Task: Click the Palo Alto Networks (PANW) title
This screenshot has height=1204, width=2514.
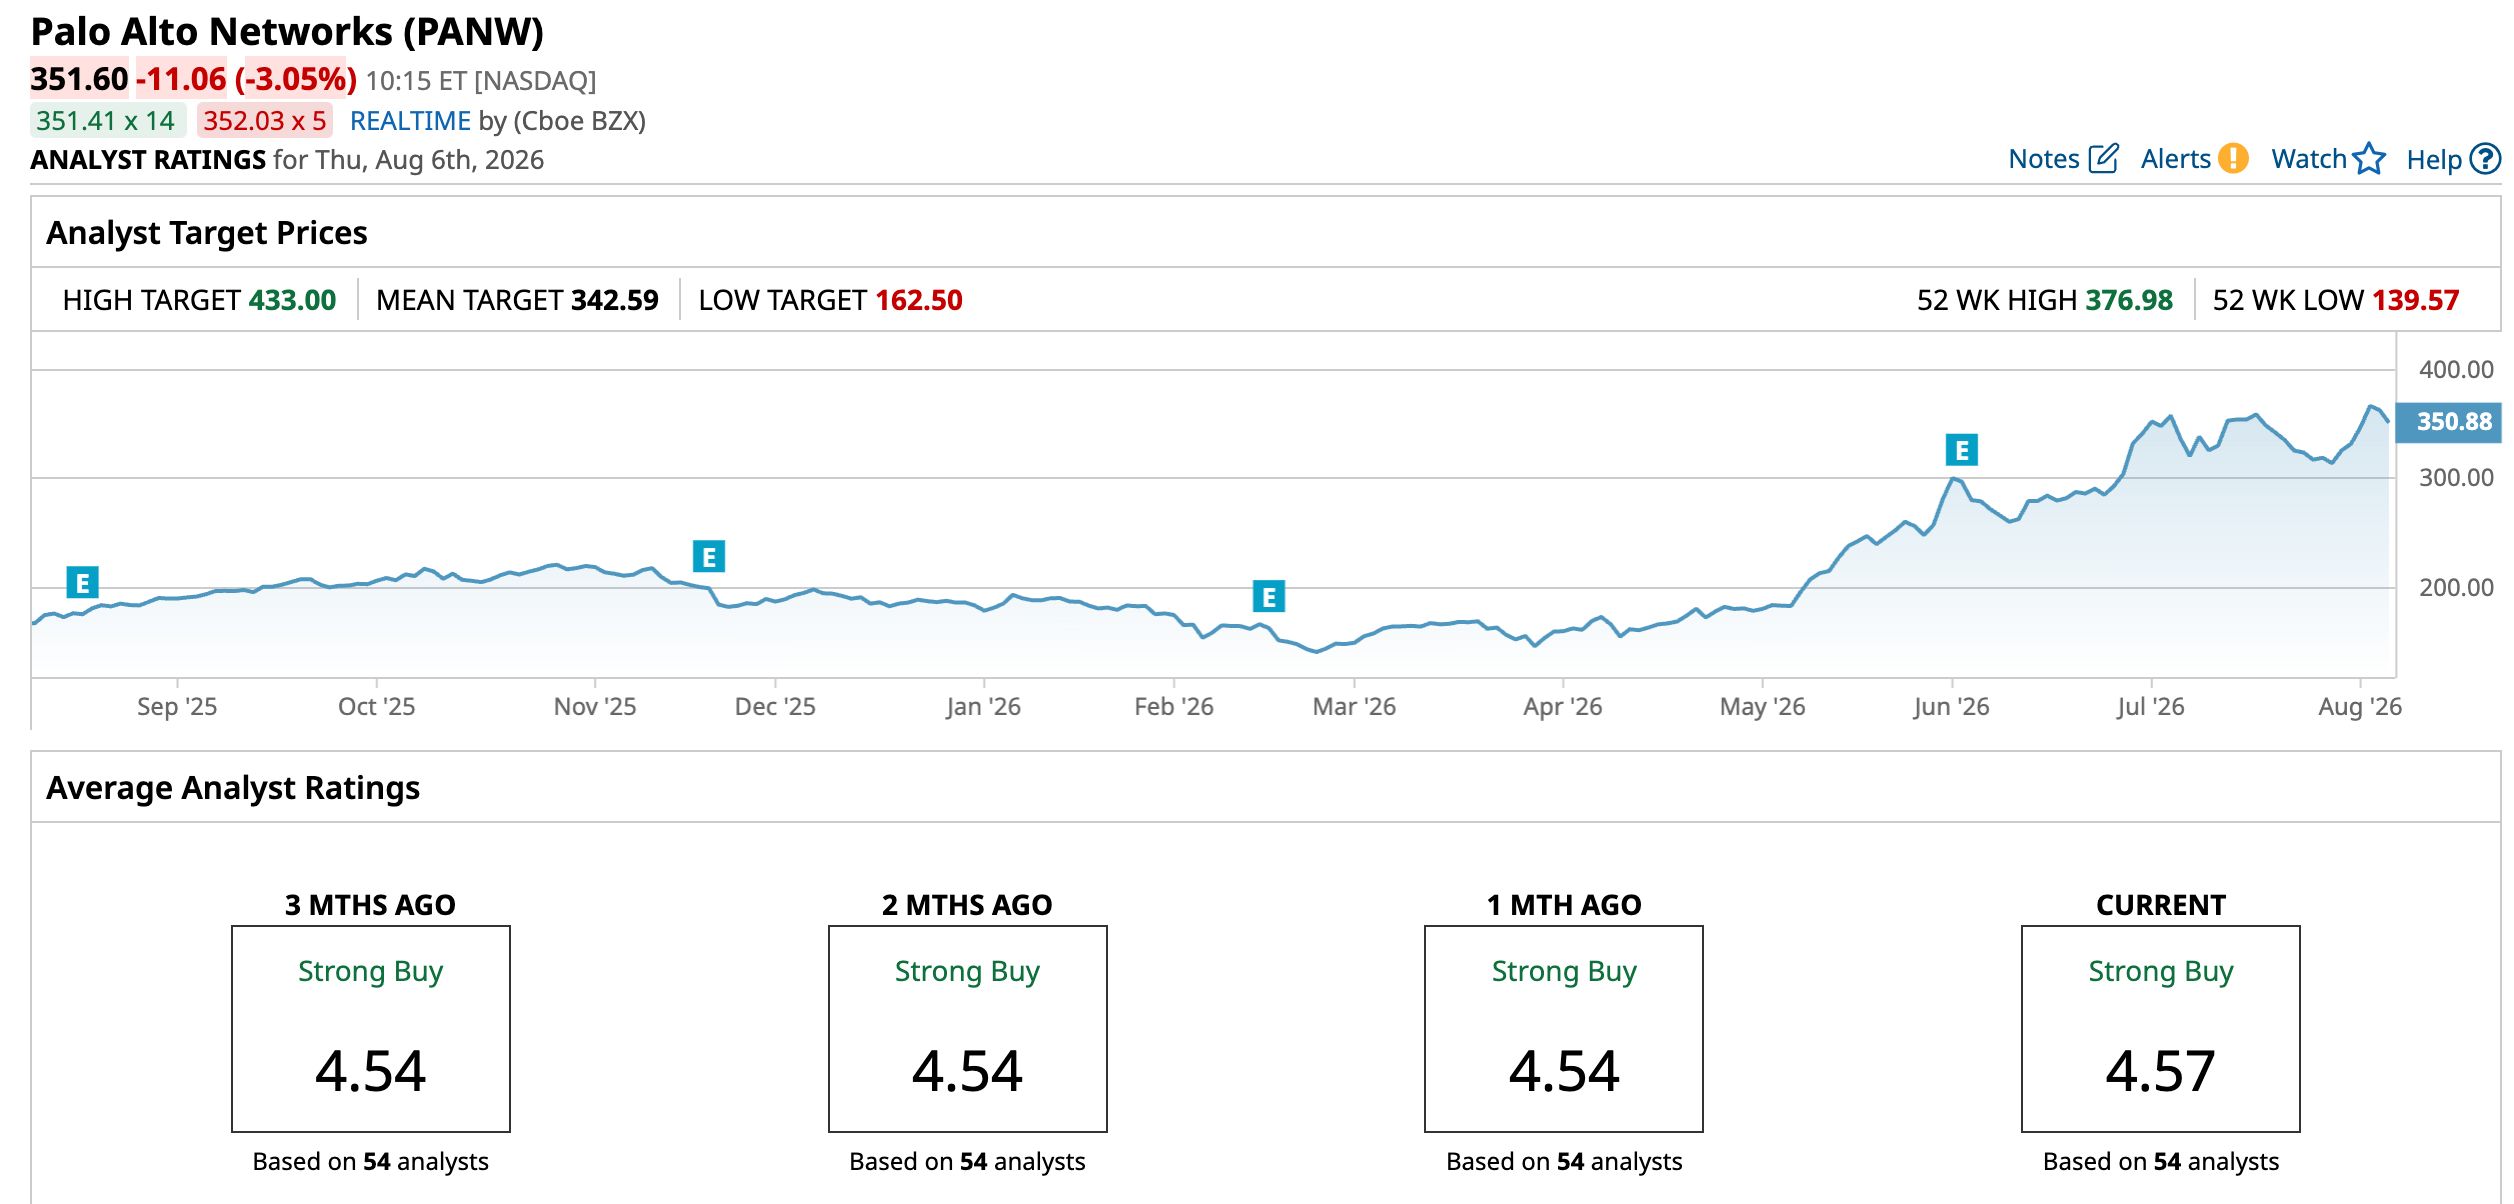Action: coord(287,32)
